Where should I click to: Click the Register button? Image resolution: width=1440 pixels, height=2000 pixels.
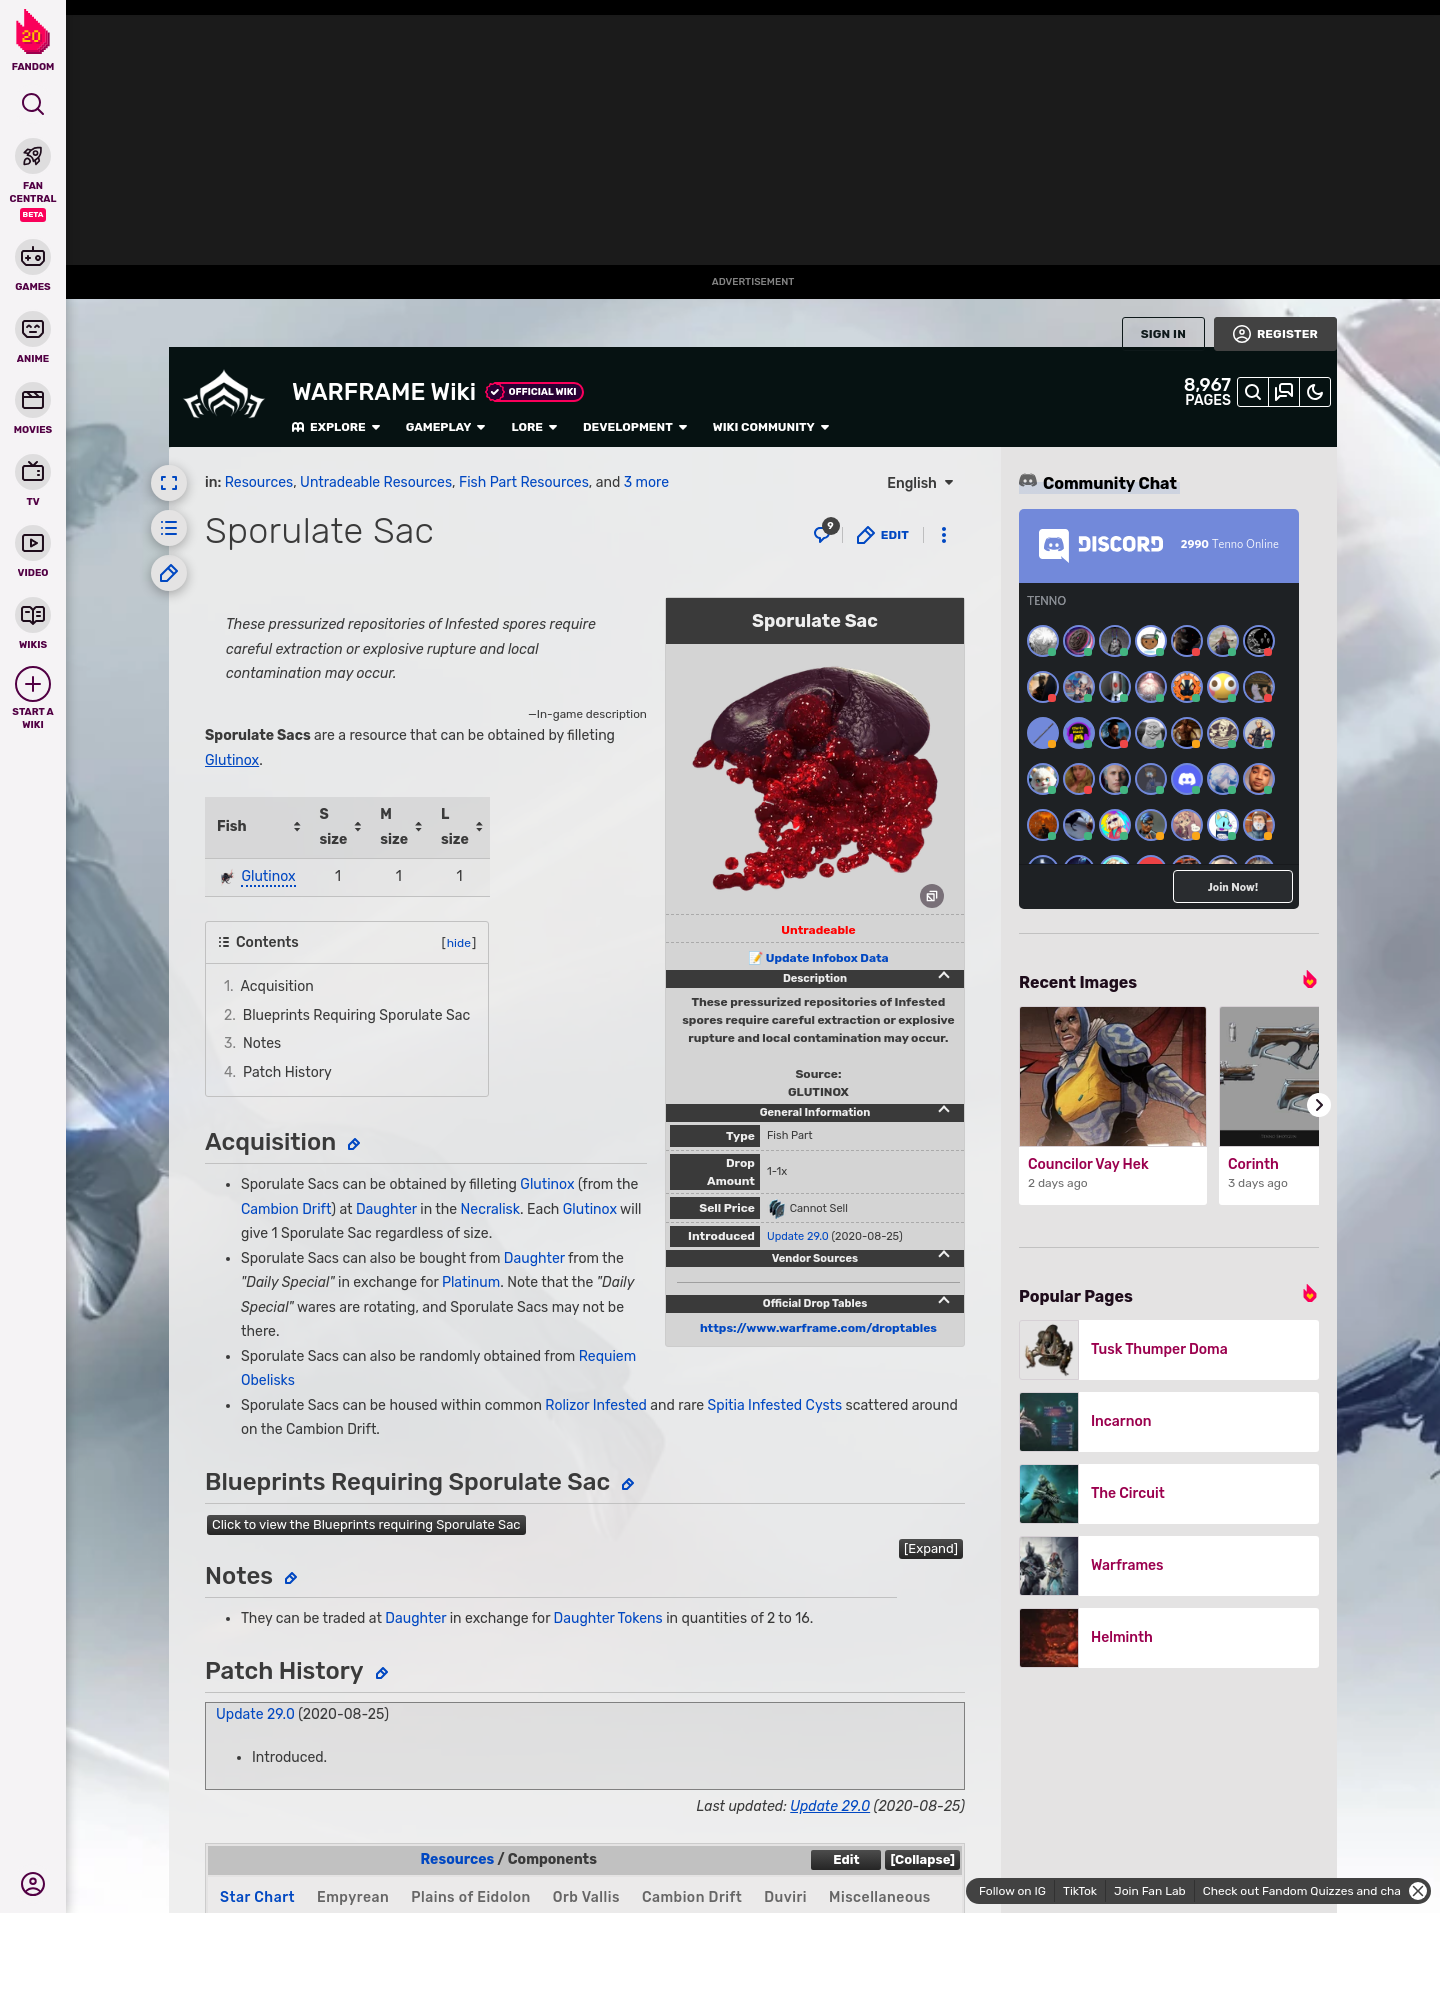pos(1275,334)
